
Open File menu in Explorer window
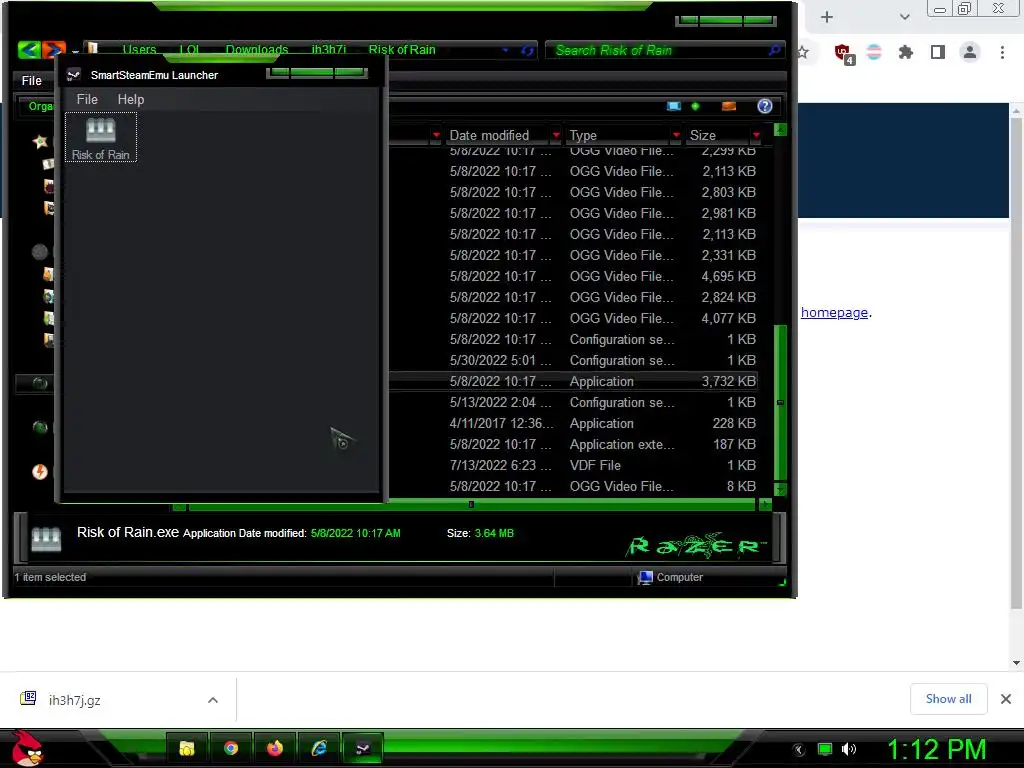tap(31, 80)
